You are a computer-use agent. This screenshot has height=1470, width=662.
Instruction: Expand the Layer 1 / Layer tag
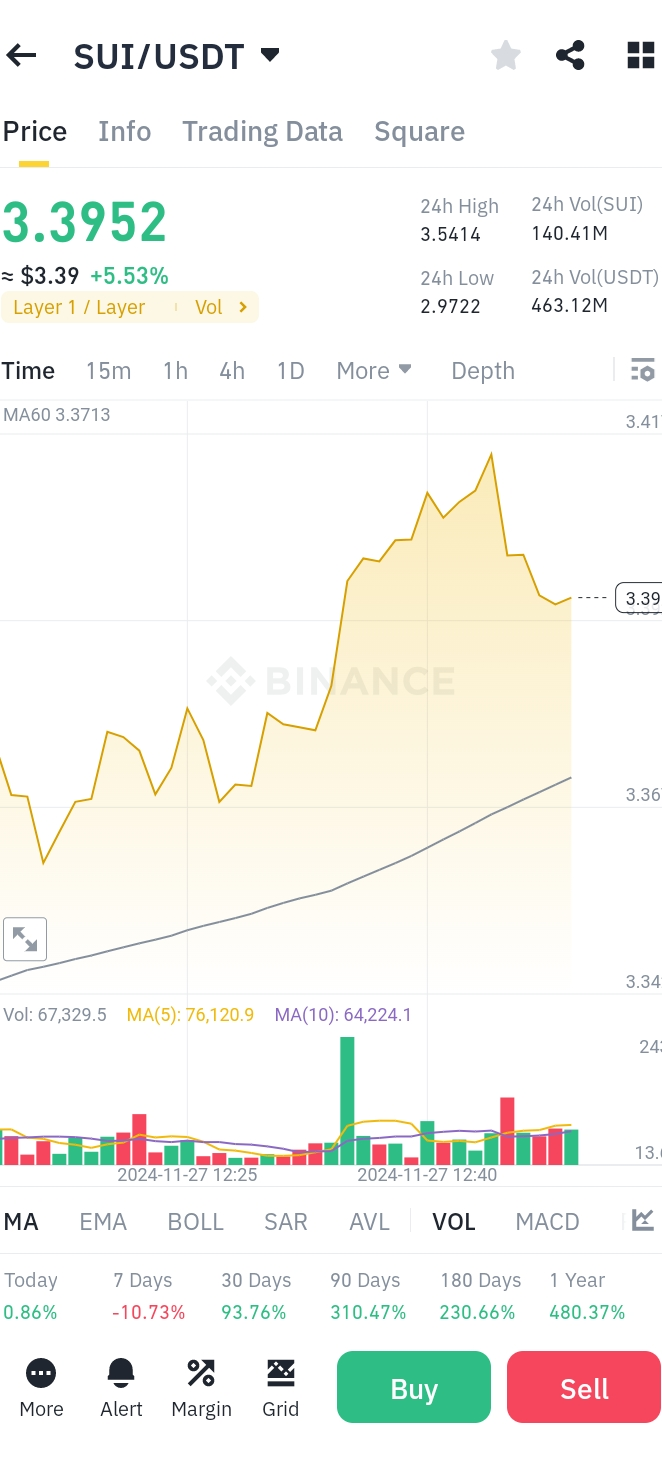(80, 307)
